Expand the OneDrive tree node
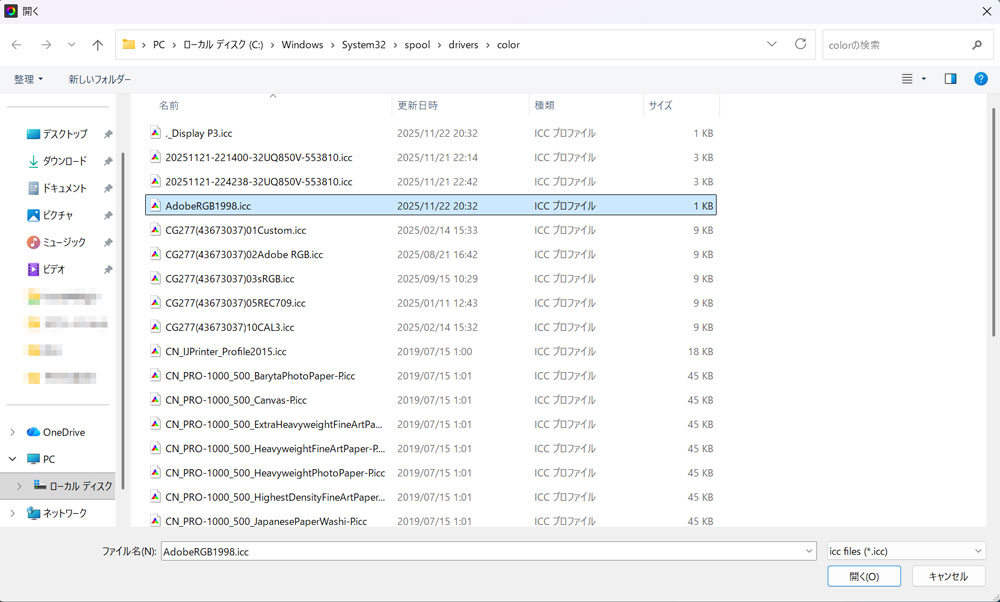 [x=12, y=432]
